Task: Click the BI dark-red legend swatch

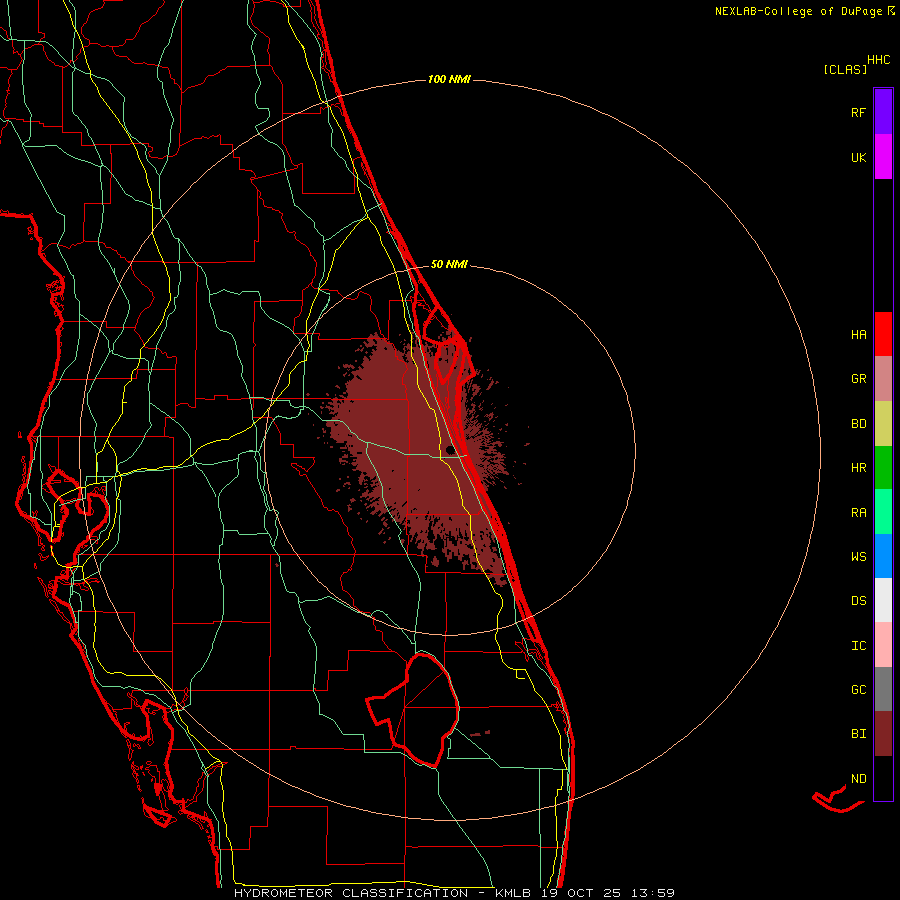Action: click(883, 734)
